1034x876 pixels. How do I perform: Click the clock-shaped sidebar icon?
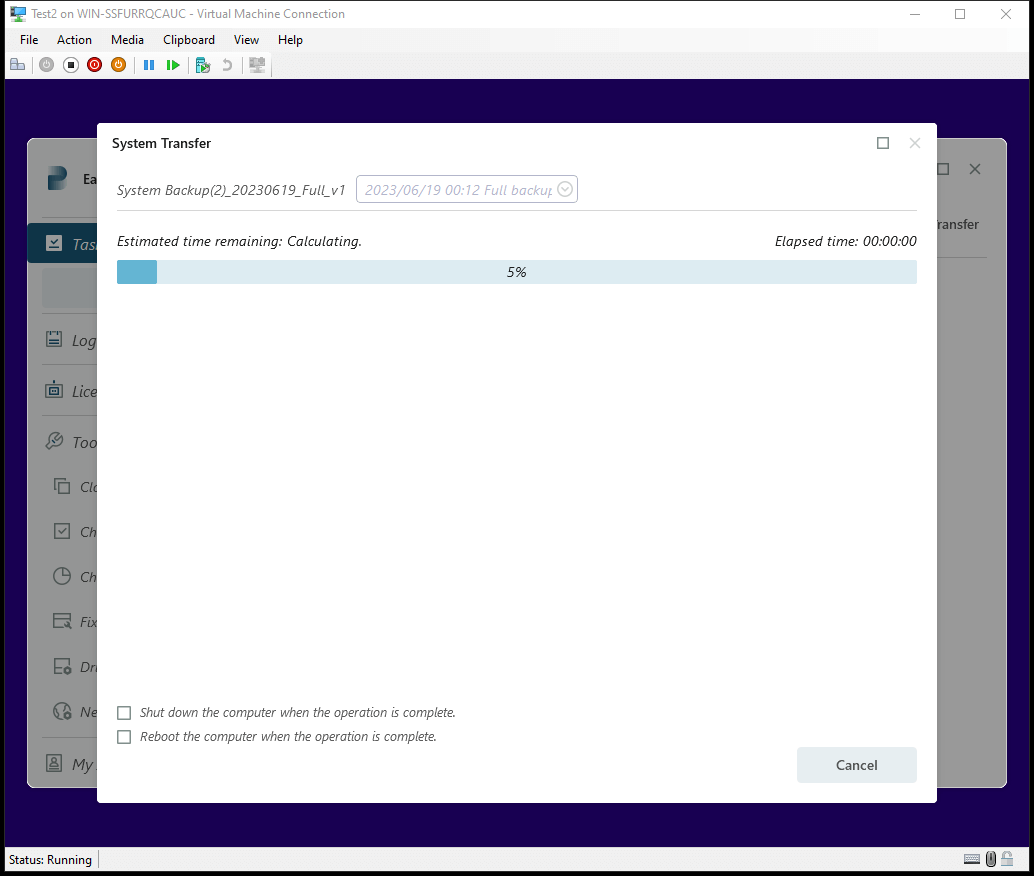61,576
